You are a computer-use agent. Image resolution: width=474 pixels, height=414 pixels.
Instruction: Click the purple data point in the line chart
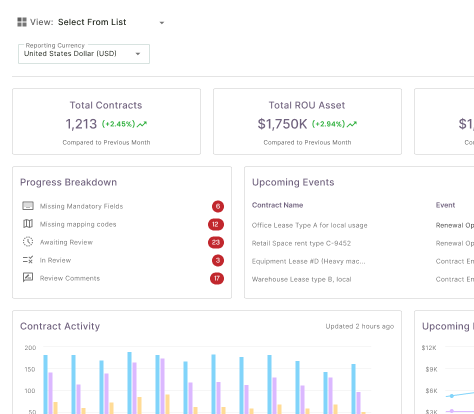point(452,411)
